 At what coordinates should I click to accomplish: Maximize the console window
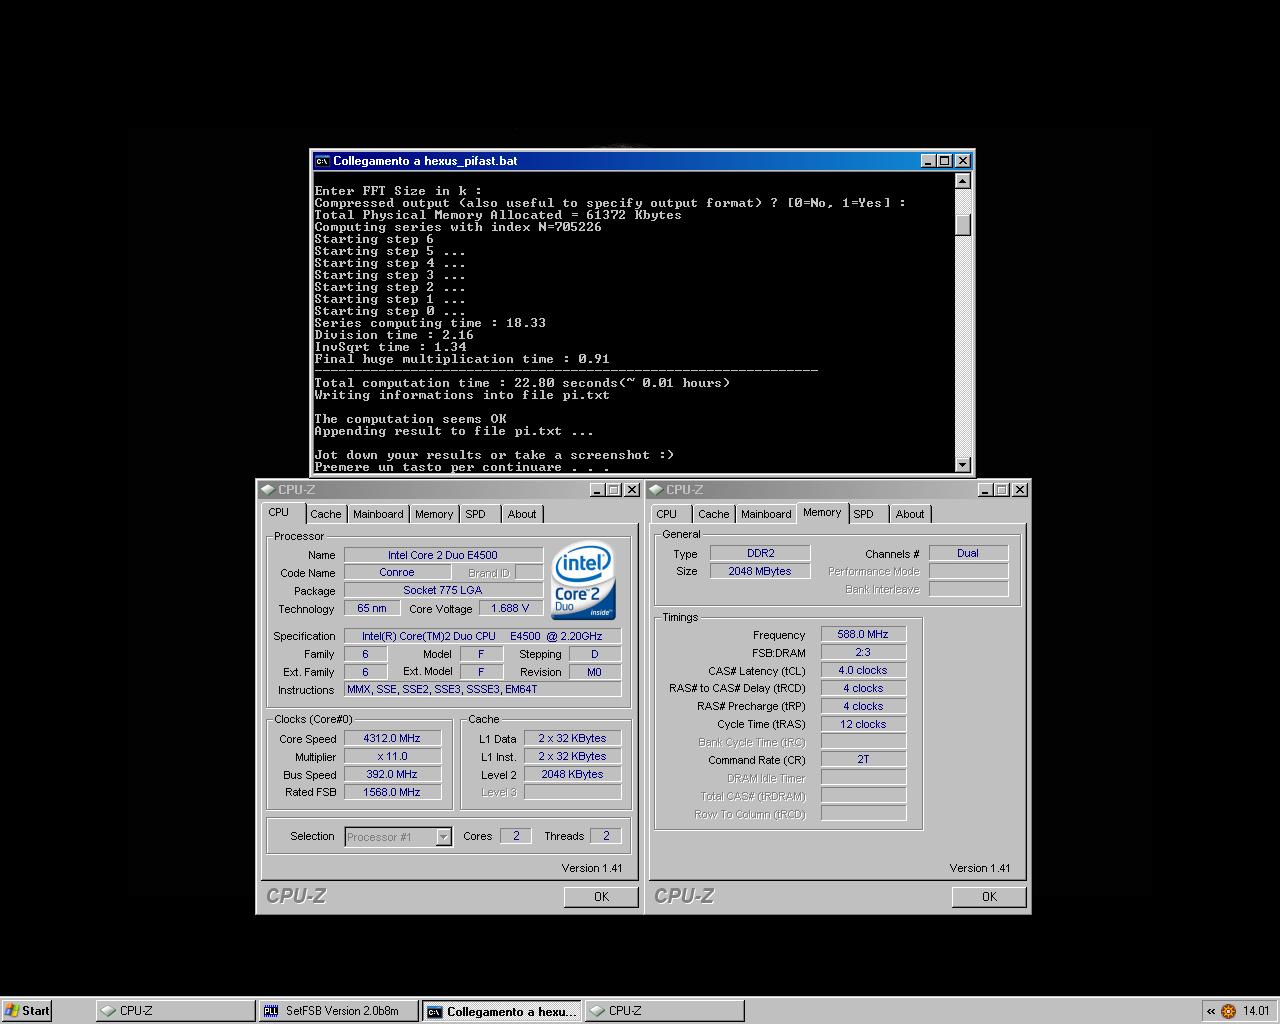944,161
